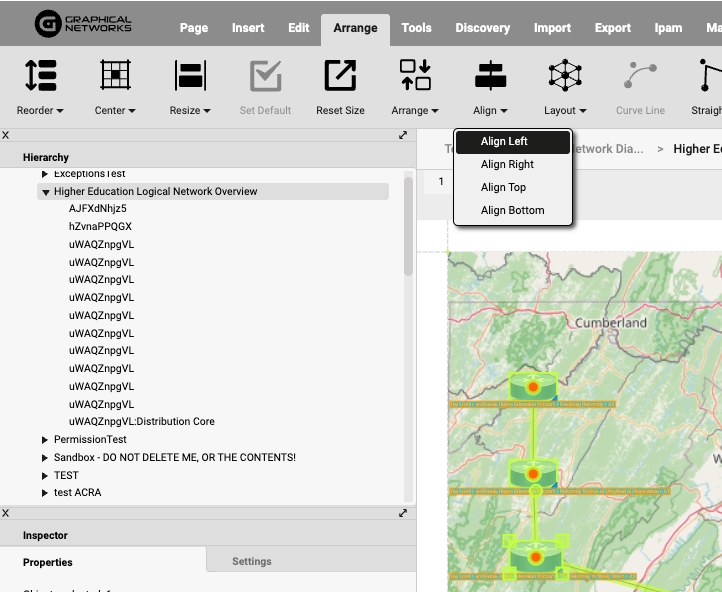This screenshot has width=722, height=592.
Task: Select uWAQZnpgVL:Distribution Core tree item
Action: (x=142, y=422)
